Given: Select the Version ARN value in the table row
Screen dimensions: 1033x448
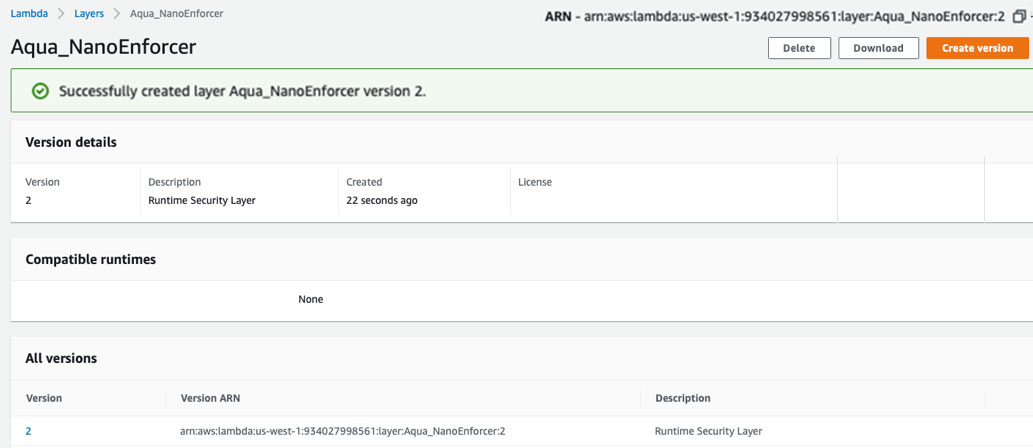Looking at the screenshot, I should tap(343, 432).
